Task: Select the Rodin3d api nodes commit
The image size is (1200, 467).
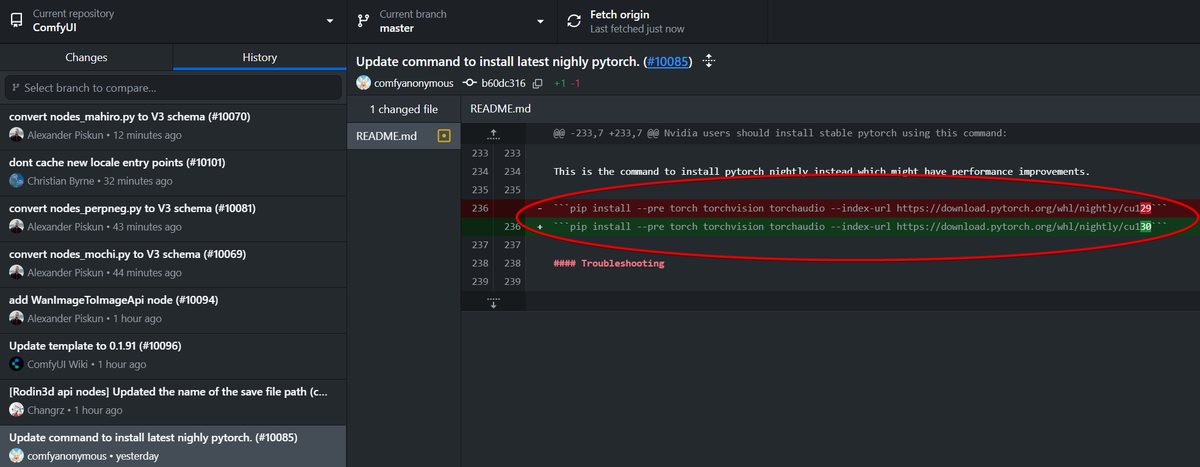Action: coord(173,400)
